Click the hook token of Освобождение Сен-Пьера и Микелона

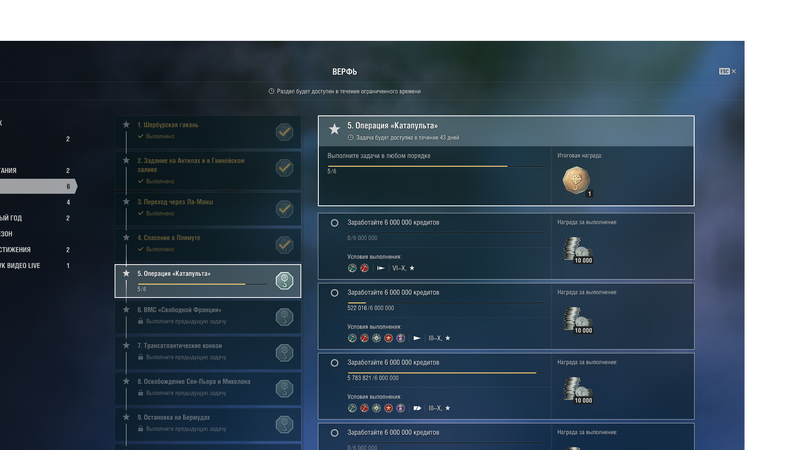coord(284,389)
